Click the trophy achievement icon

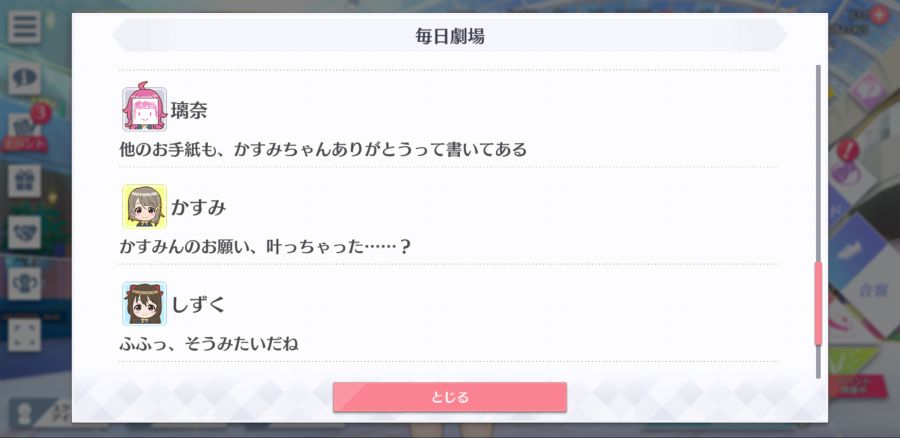tap(24, 284)
